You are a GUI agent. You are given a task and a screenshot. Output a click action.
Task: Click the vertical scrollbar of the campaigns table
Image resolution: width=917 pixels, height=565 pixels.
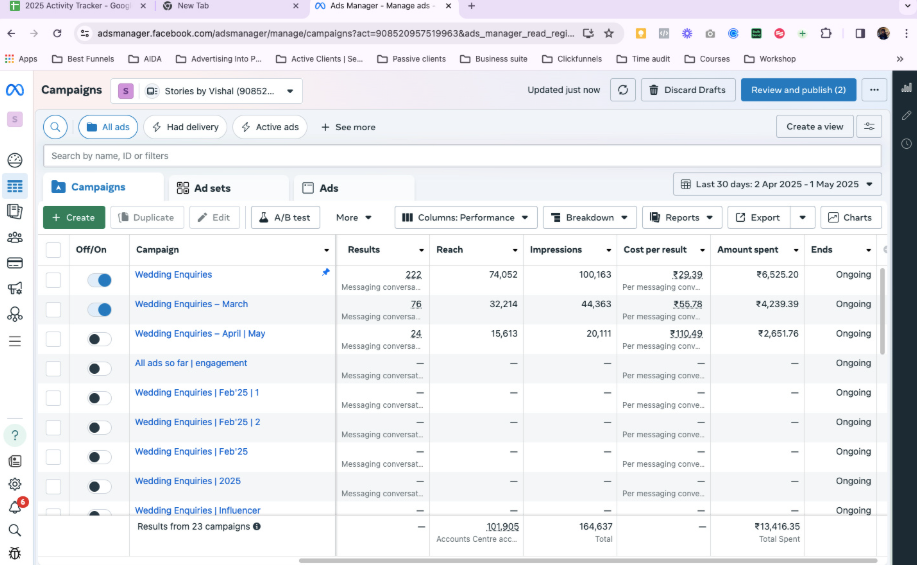(x=881, y=310)
